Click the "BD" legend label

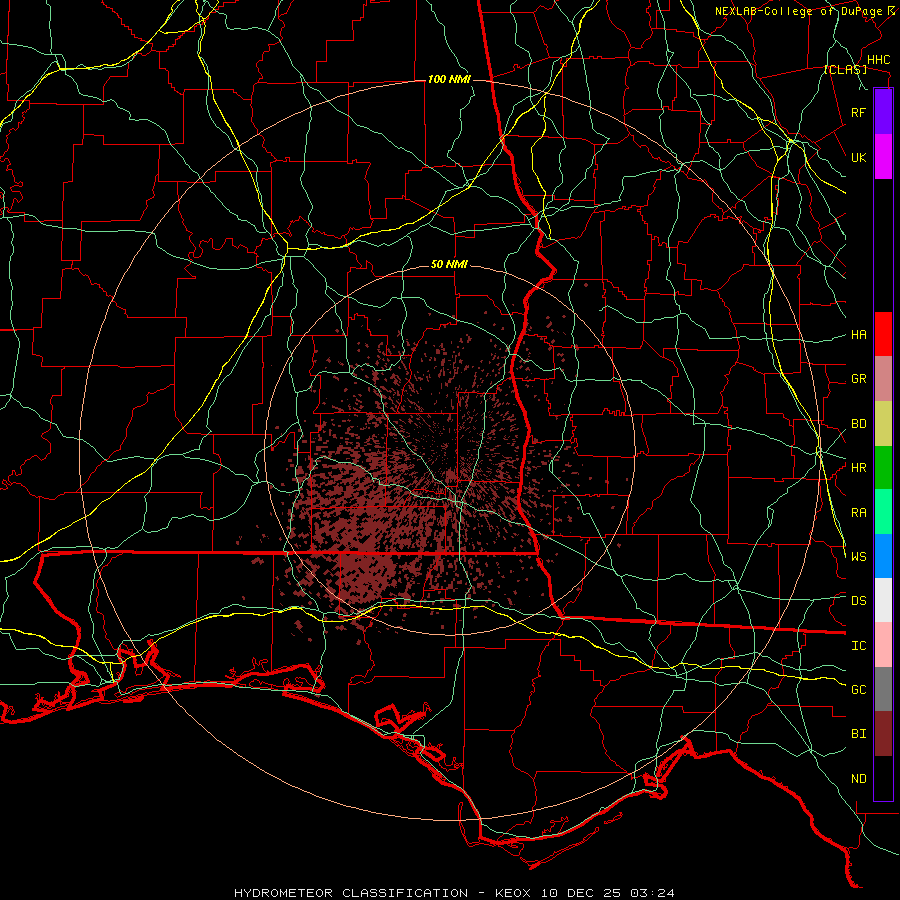858,424
